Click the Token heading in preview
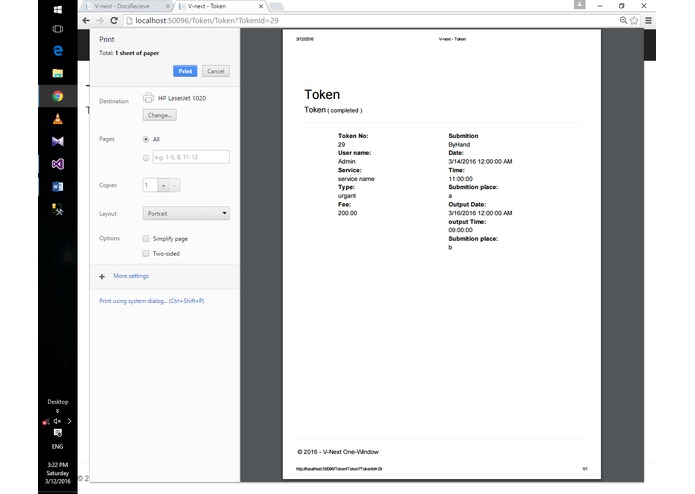 322,94
